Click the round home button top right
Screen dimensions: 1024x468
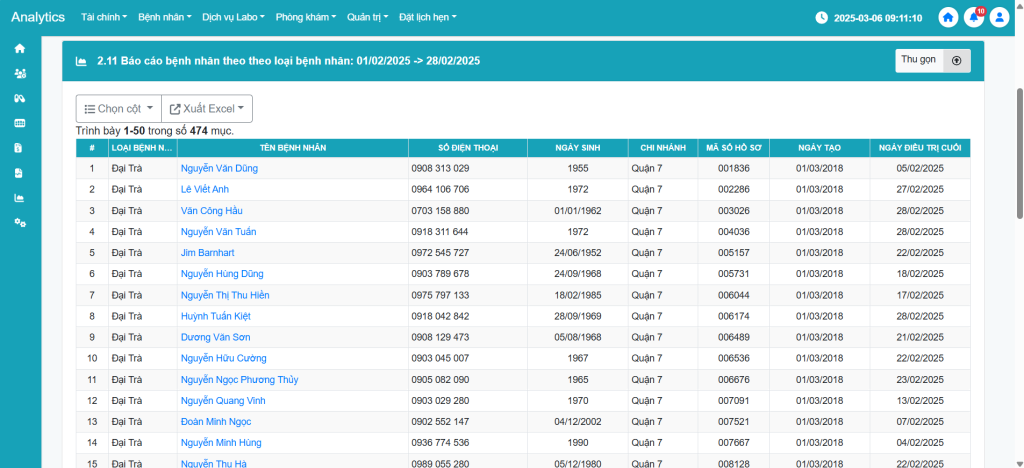pyautogui.click(x=948, y=18)
